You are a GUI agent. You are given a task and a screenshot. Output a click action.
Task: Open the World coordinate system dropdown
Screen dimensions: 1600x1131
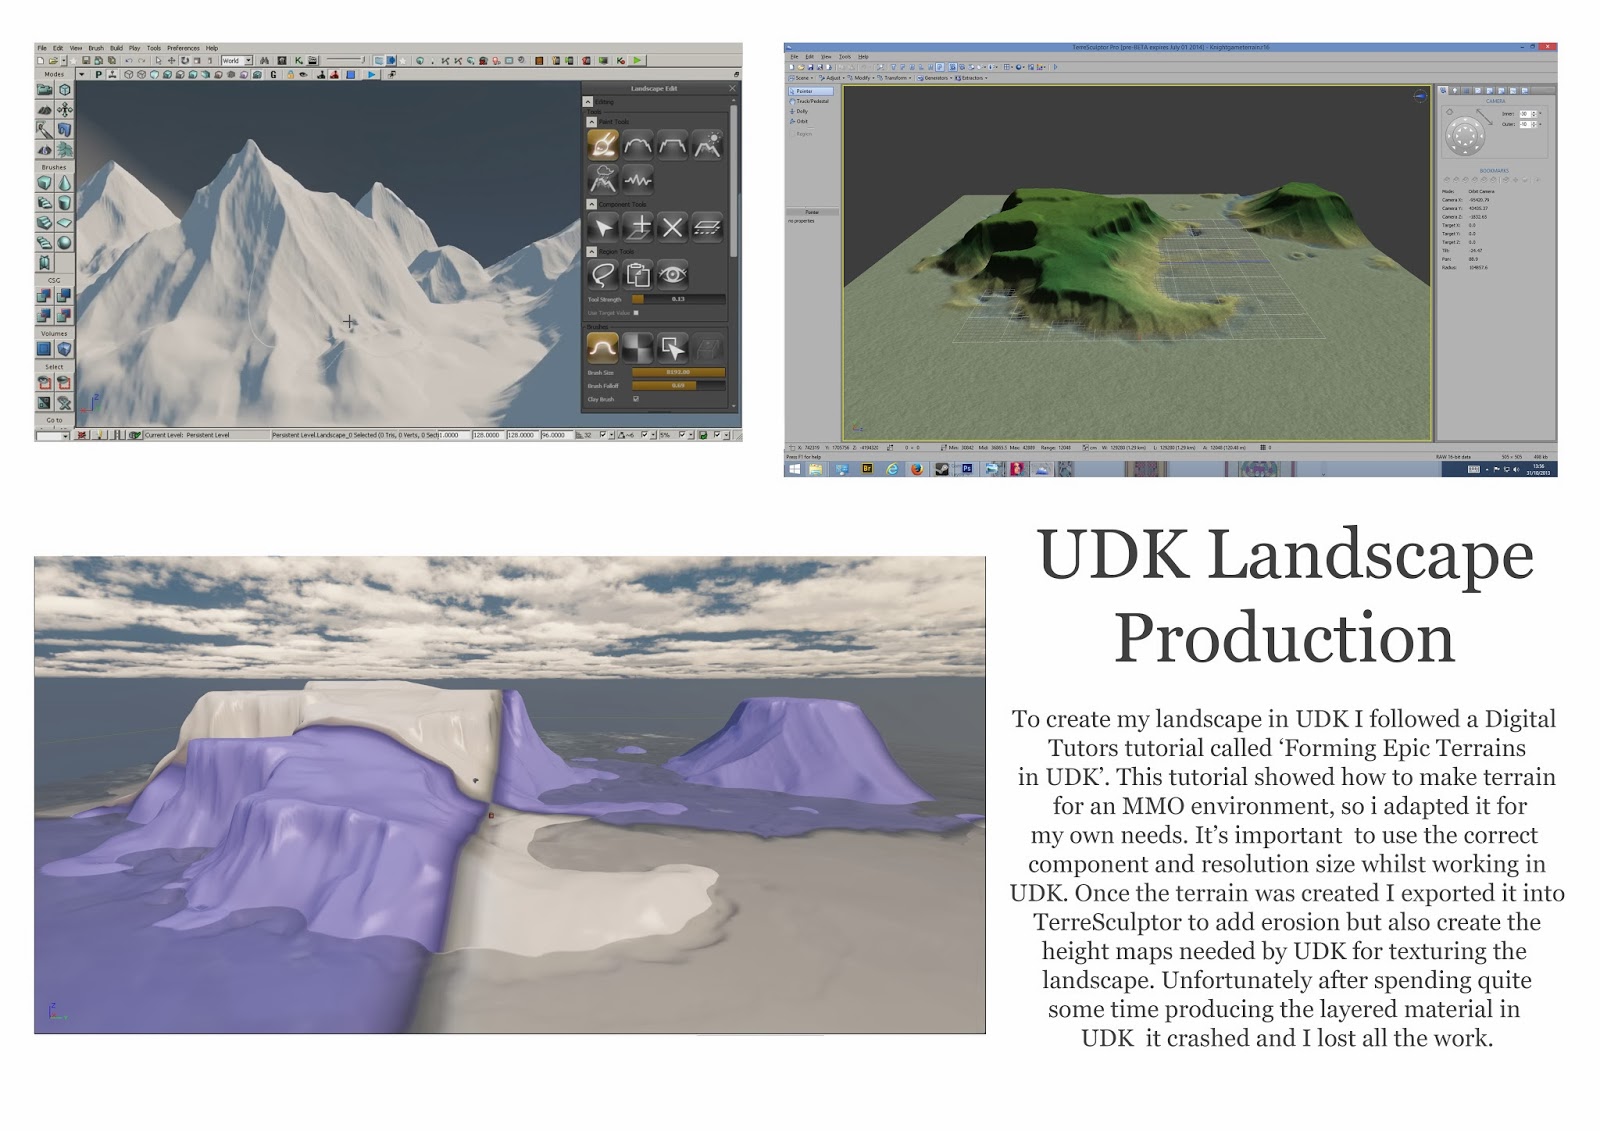click(237, 60)
